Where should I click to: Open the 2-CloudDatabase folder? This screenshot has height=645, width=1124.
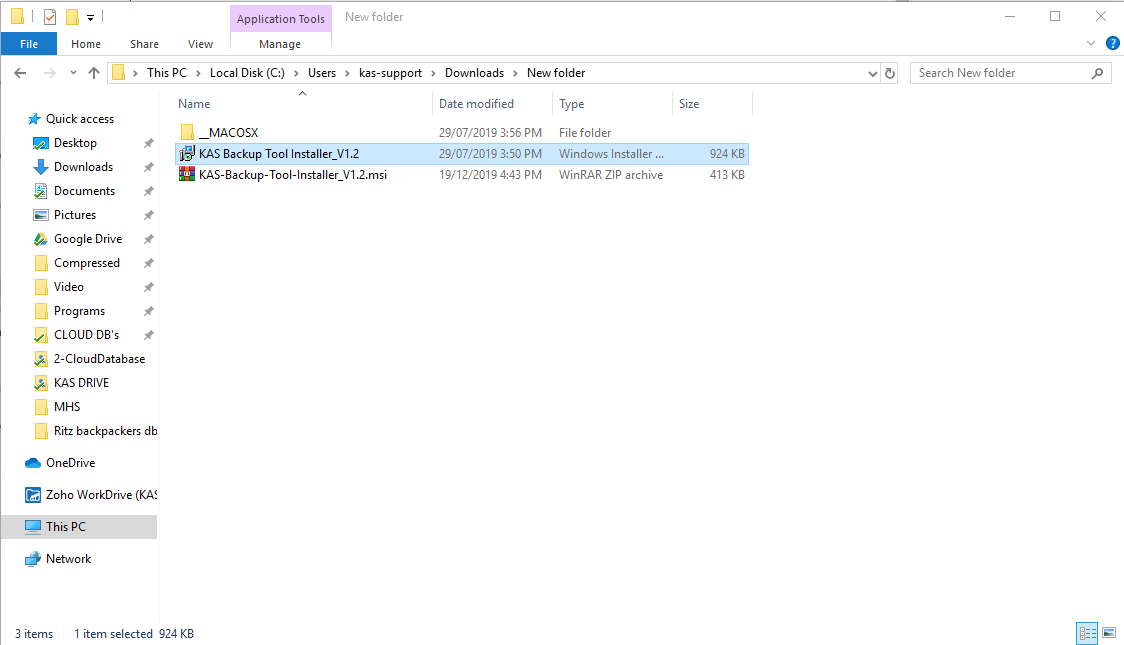(99, 359)
